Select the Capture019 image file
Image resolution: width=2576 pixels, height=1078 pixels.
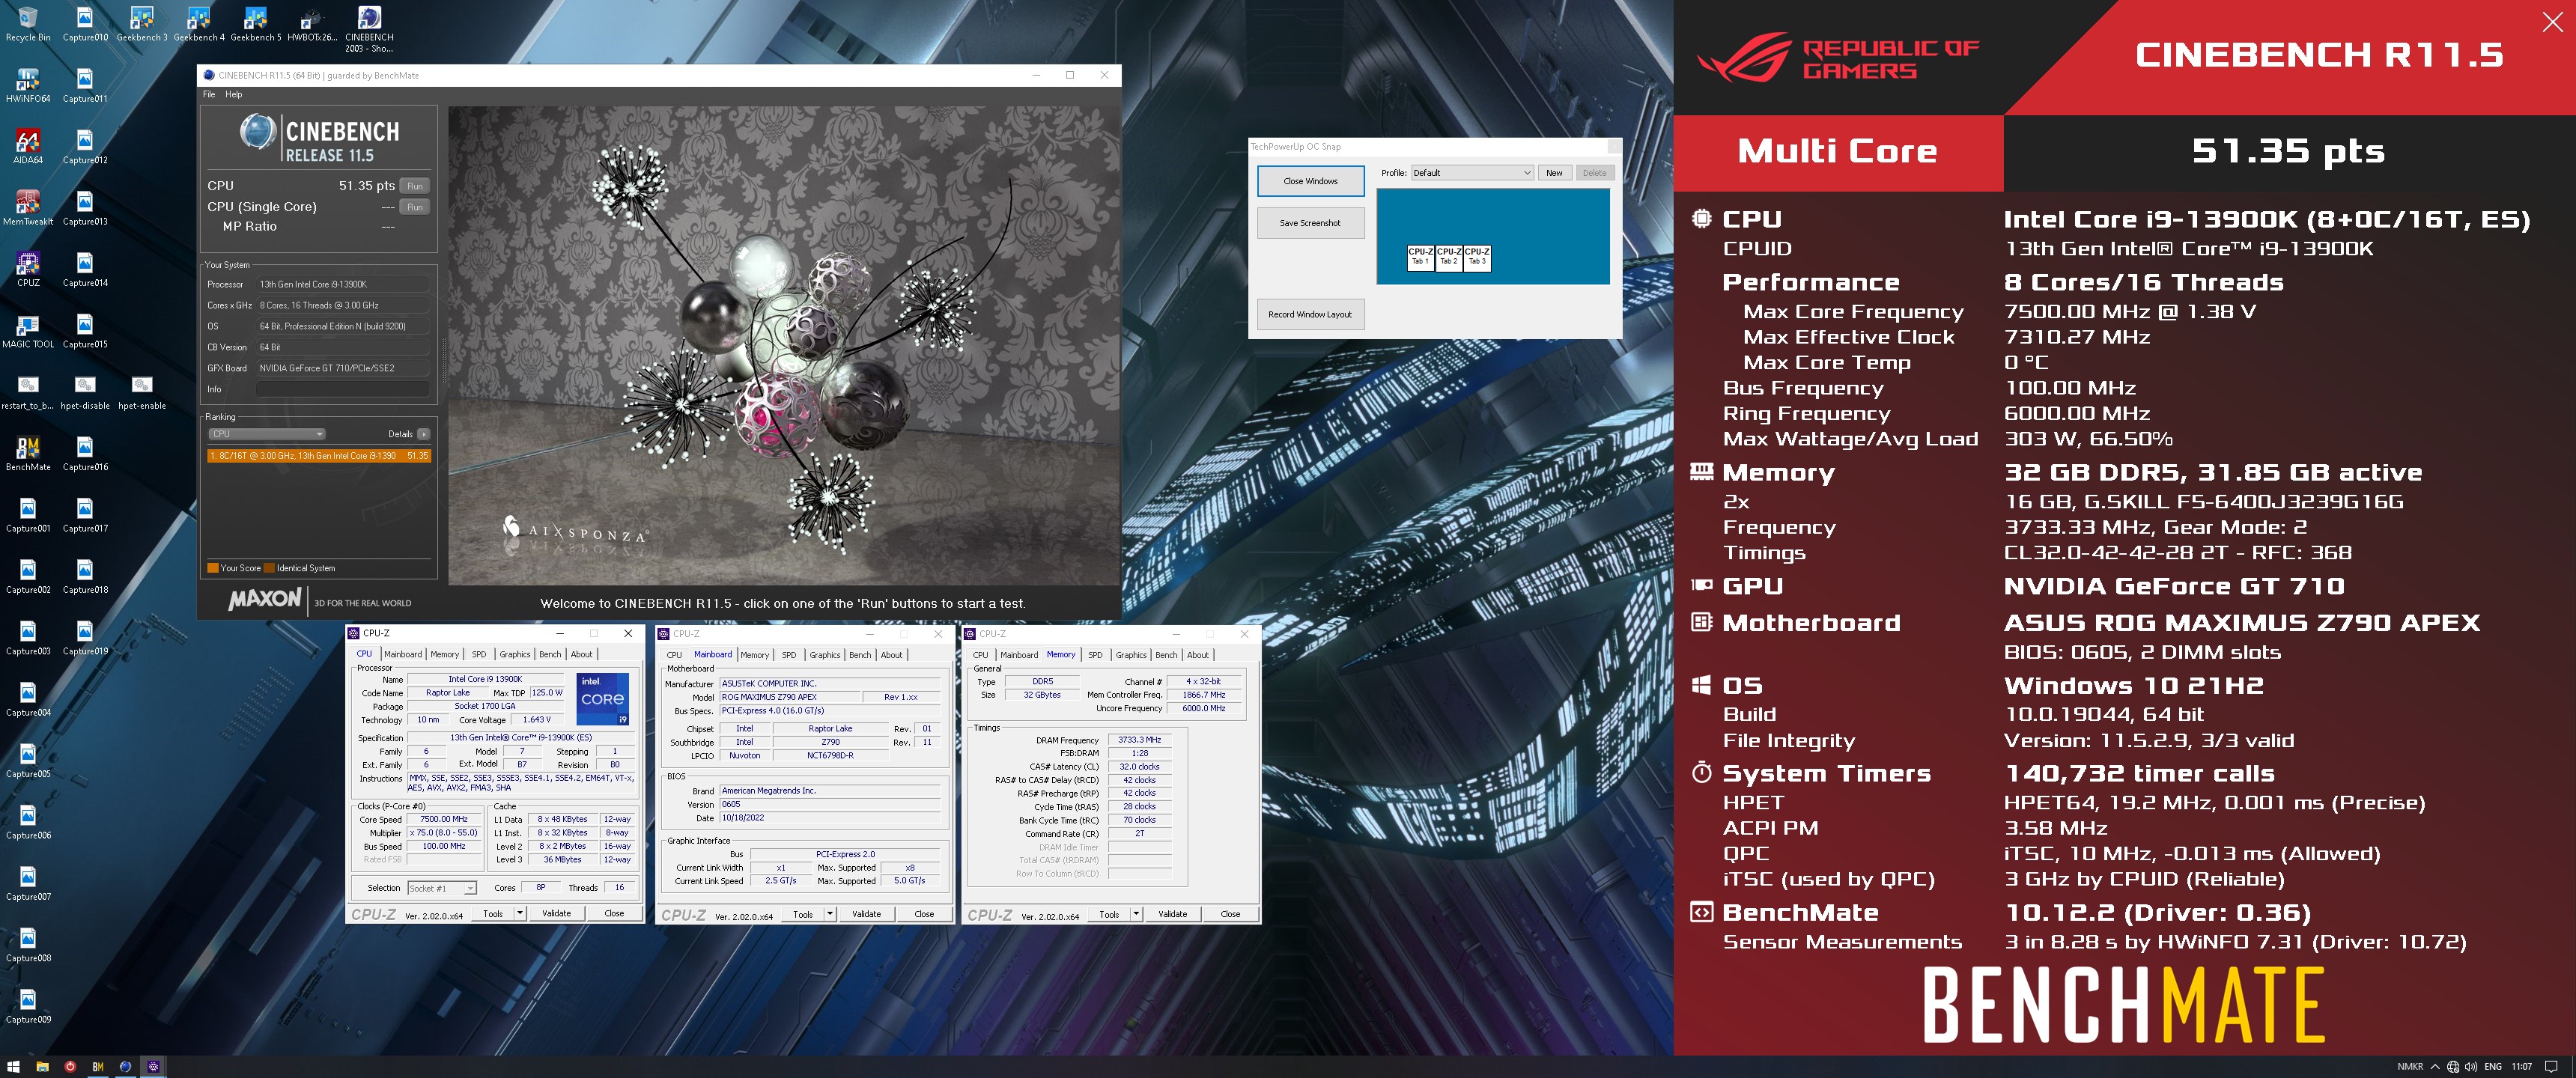(x=85, y=638)
